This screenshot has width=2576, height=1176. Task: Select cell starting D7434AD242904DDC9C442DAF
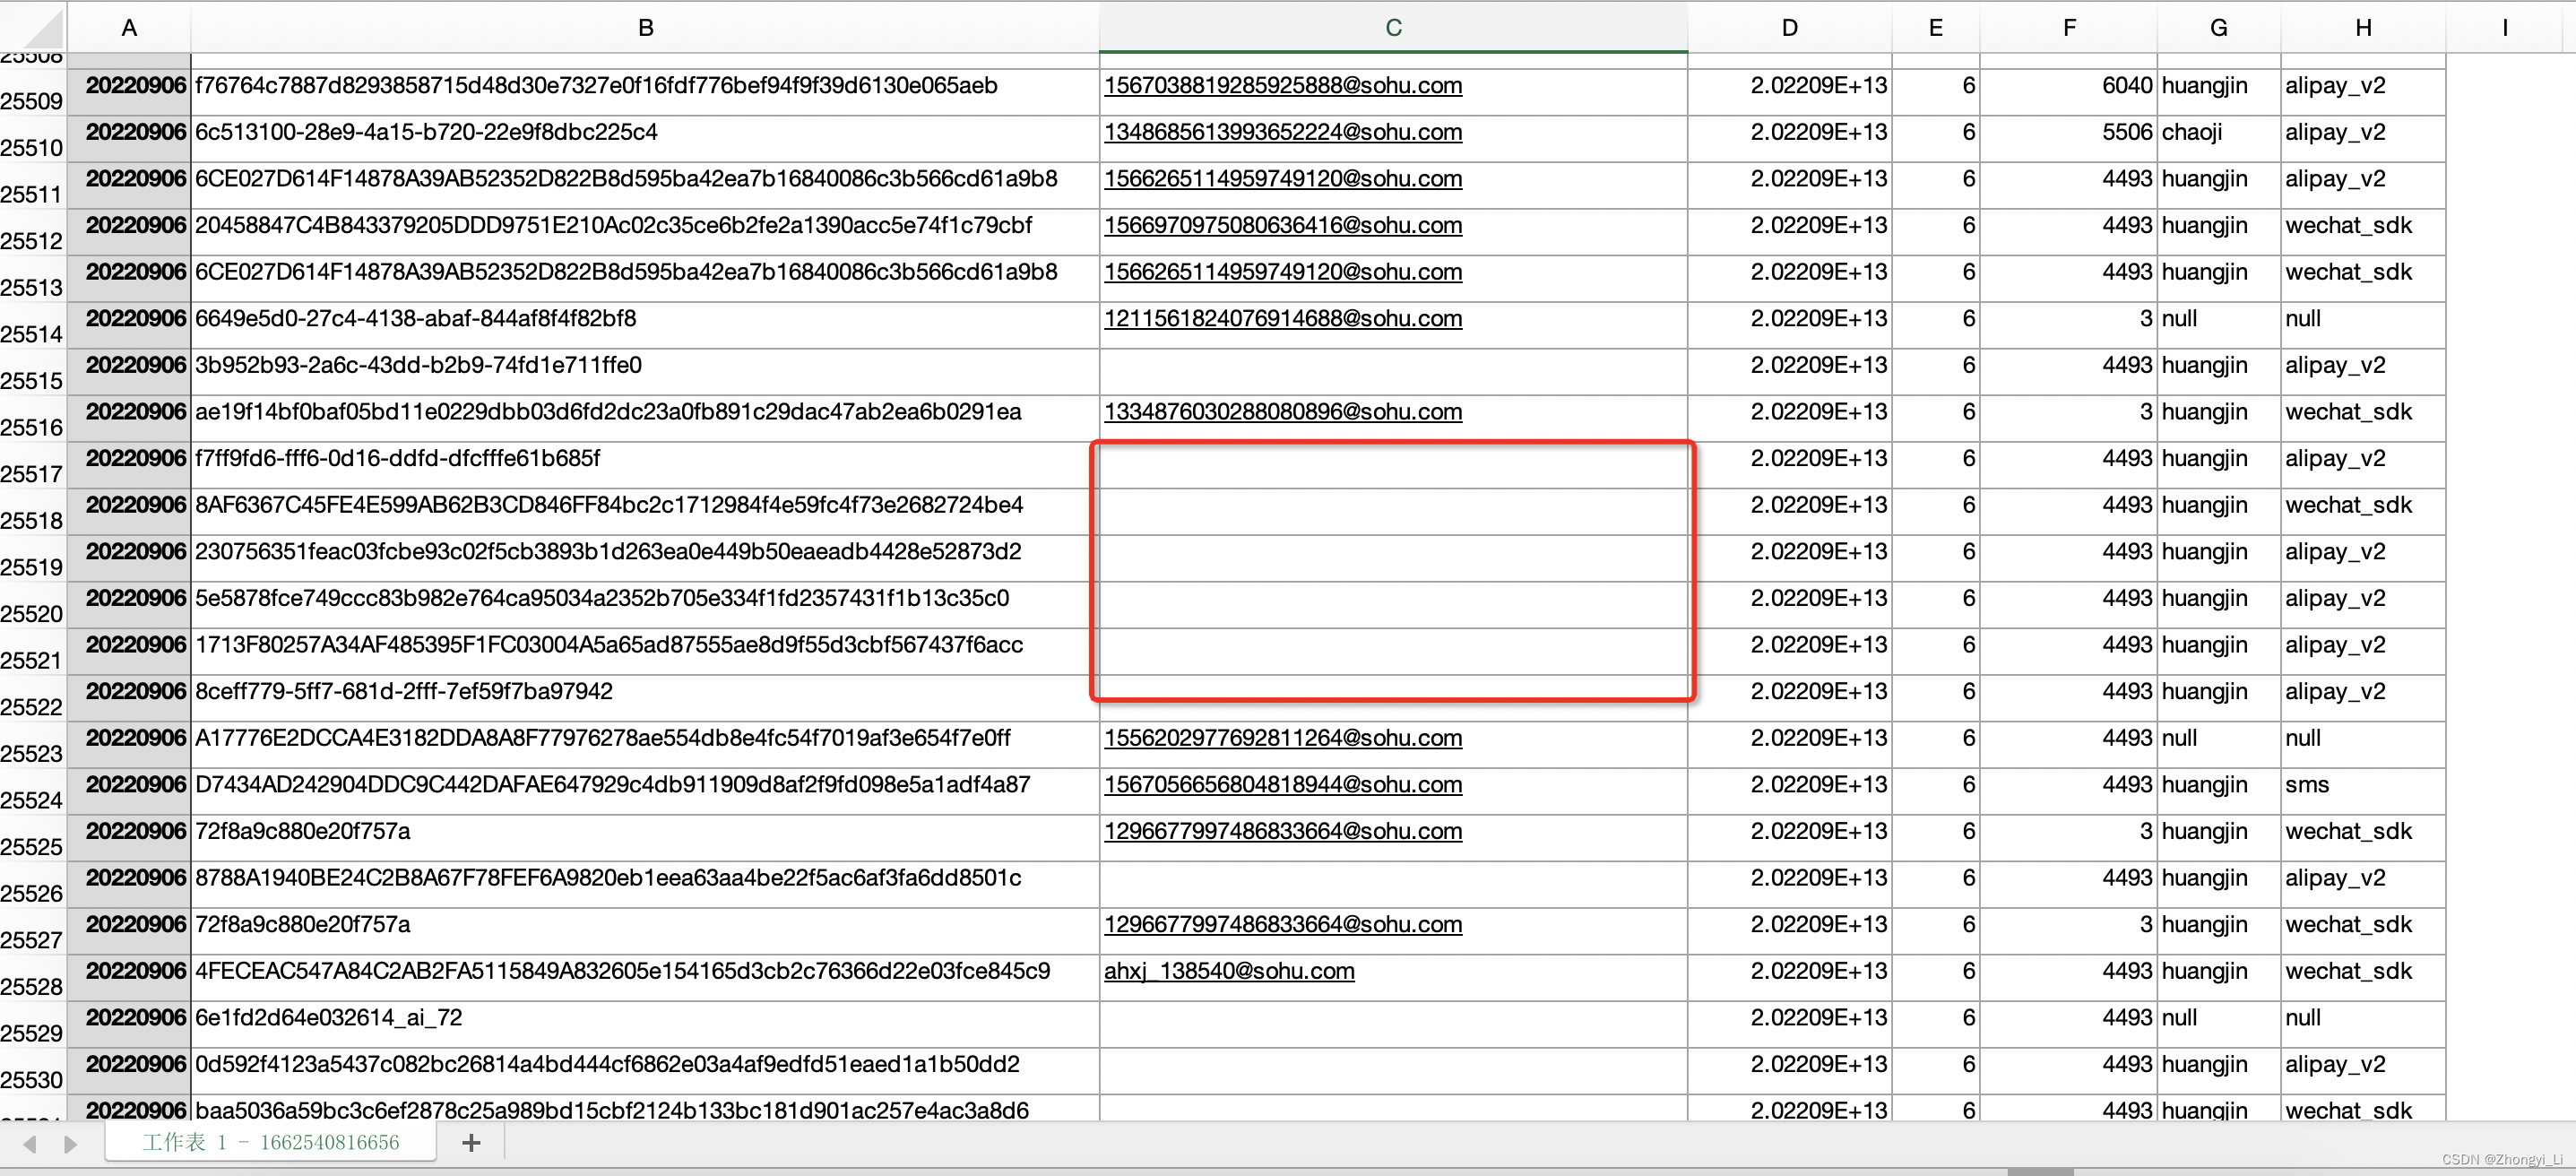(x=645, y=791)
